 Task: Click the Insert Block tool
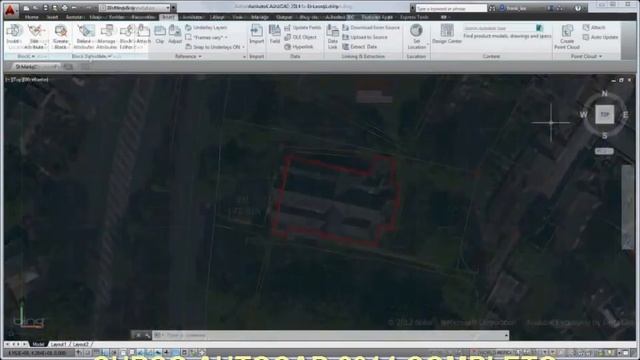14,36
